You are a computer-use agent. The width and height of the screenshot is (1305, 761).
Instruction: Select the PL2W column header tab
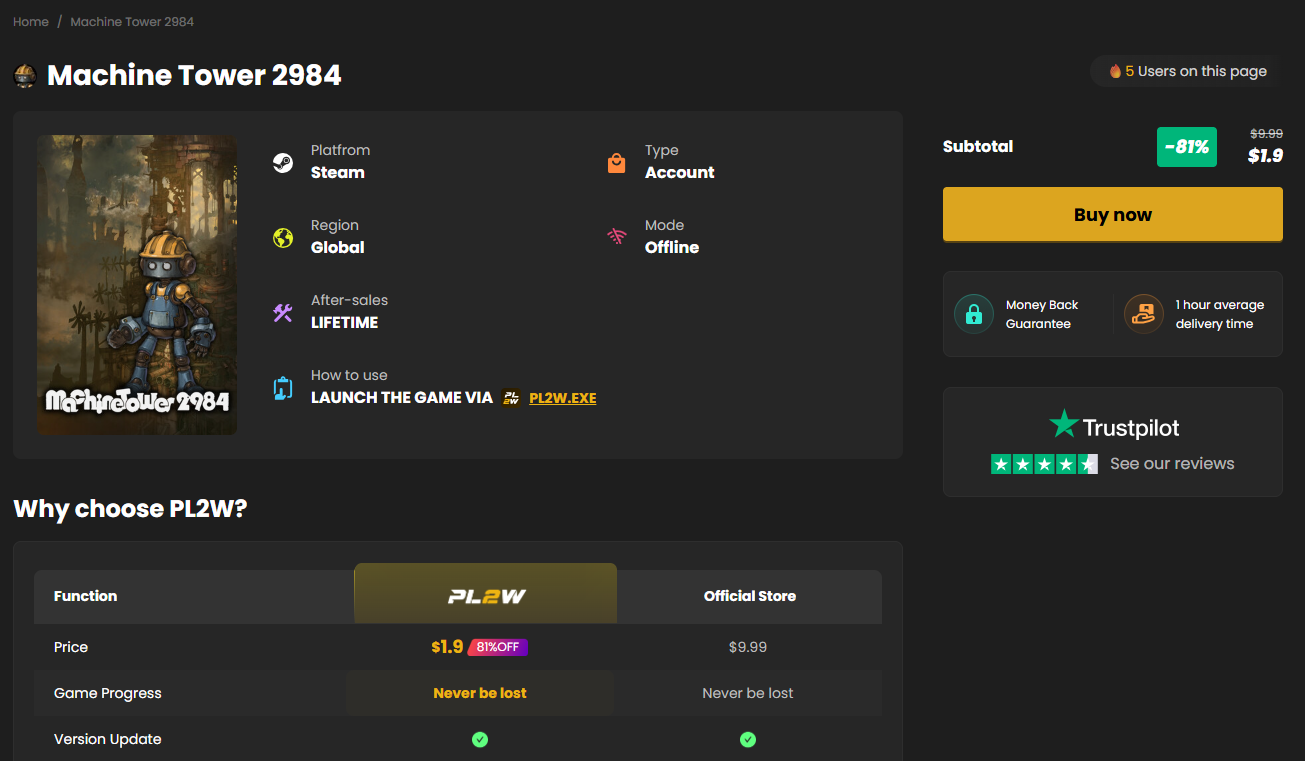485,594
